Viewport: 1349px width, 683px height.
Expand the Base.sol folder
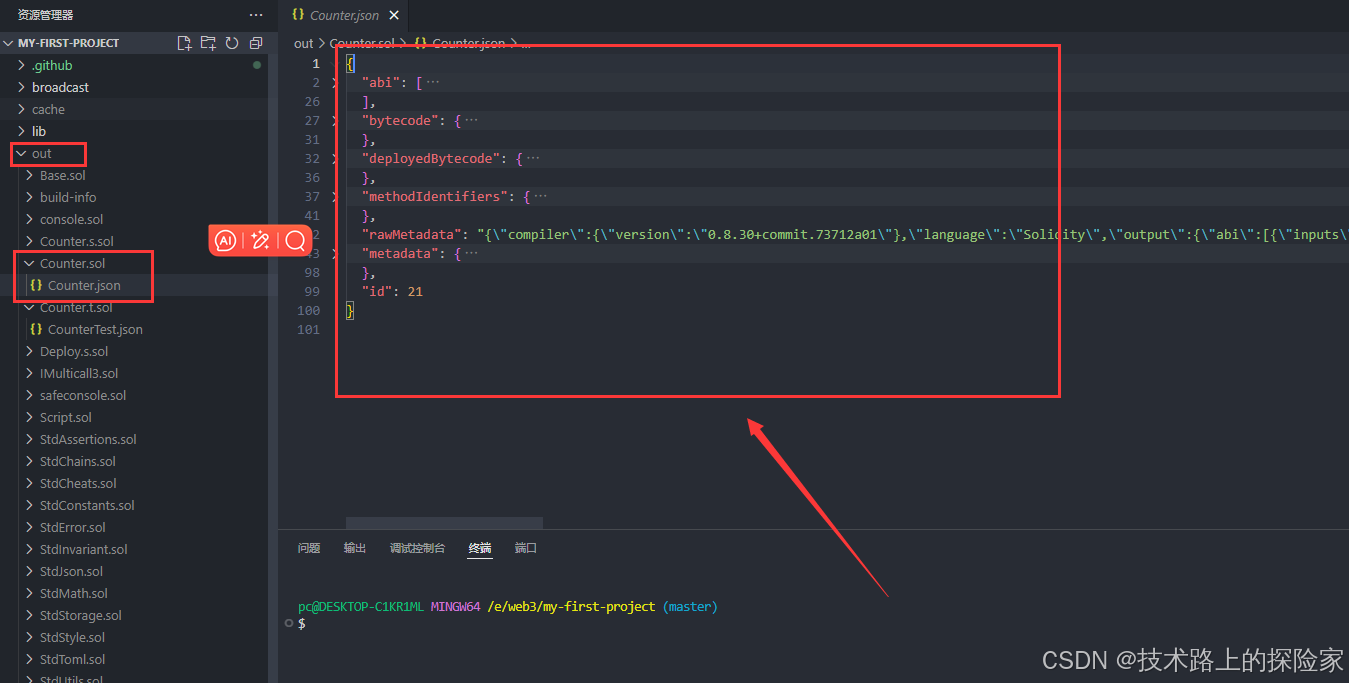(134, 175)
